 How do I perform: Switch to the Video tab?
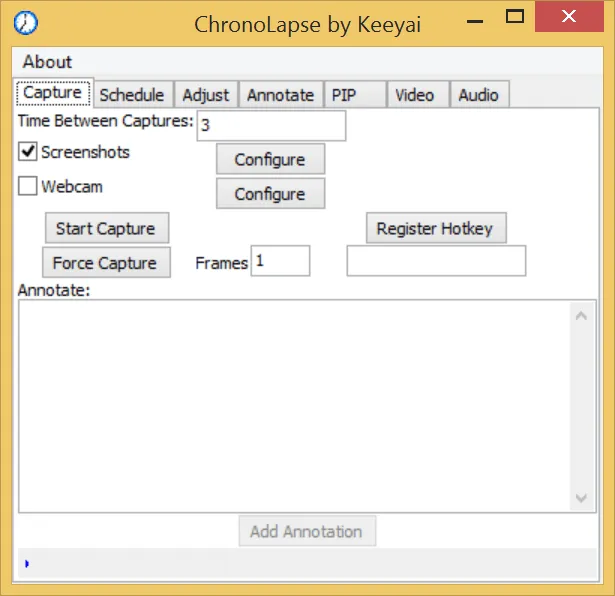click(414, 95)
